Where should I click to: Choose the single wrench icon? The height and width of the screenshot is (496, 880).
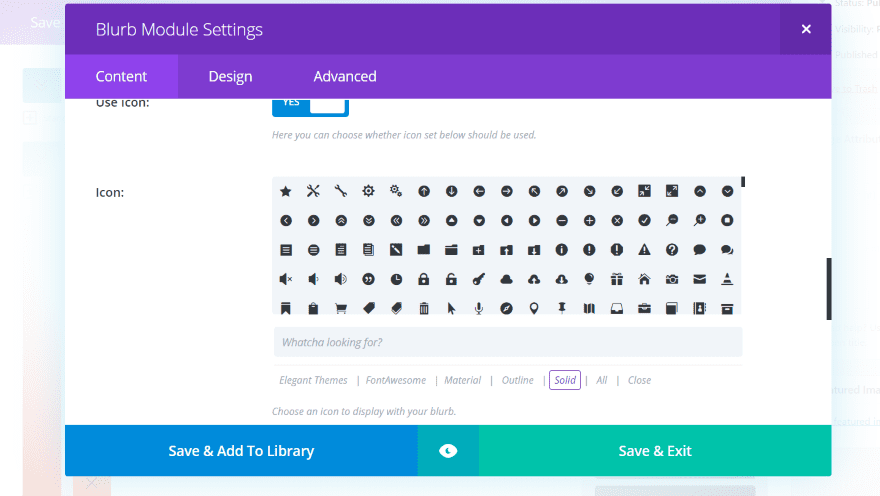pyautogui.click(x=341, y=191)
